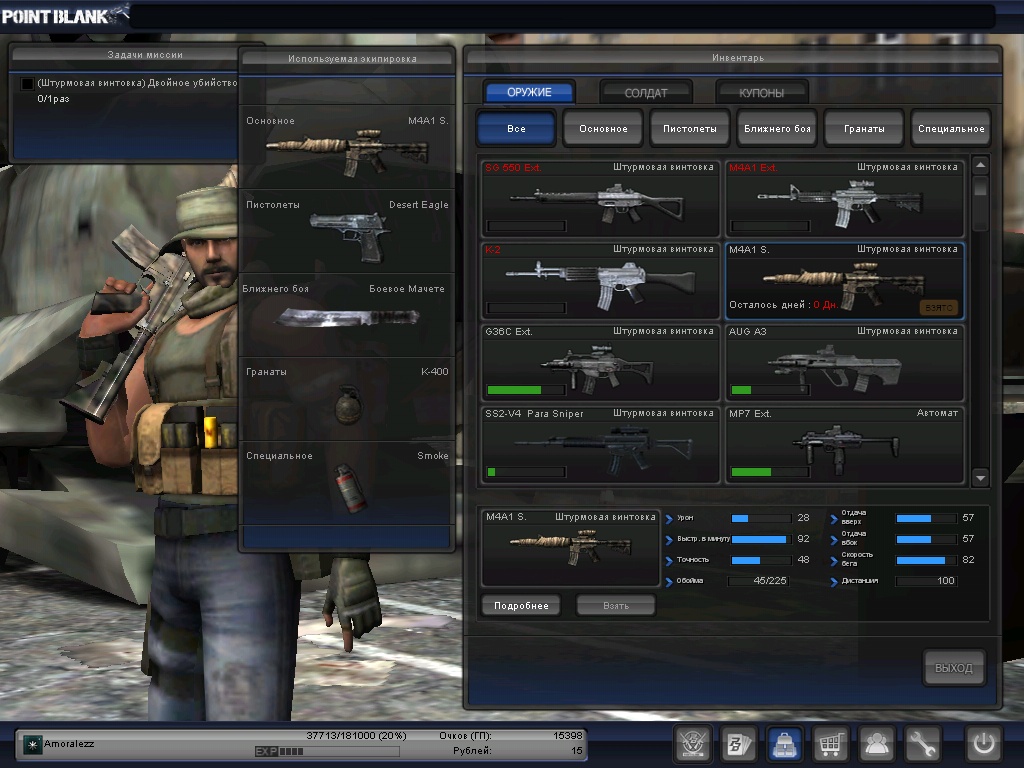Select the AUG A3 rifle card
Viewport: 1024px width, 768px height.
pos(844,363)
